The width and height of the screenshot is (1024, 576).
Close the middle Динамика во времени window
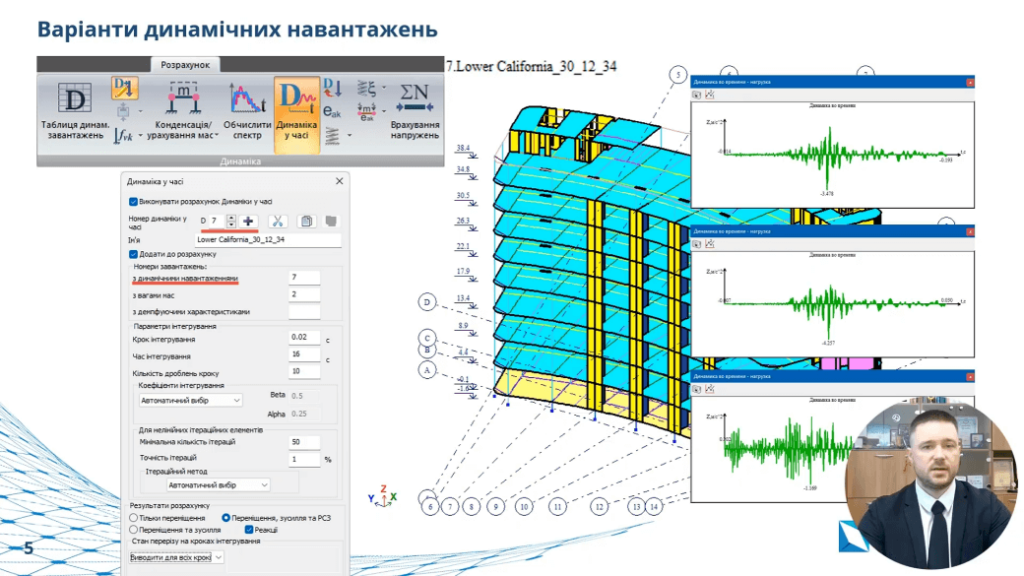[x=970, y=232]
